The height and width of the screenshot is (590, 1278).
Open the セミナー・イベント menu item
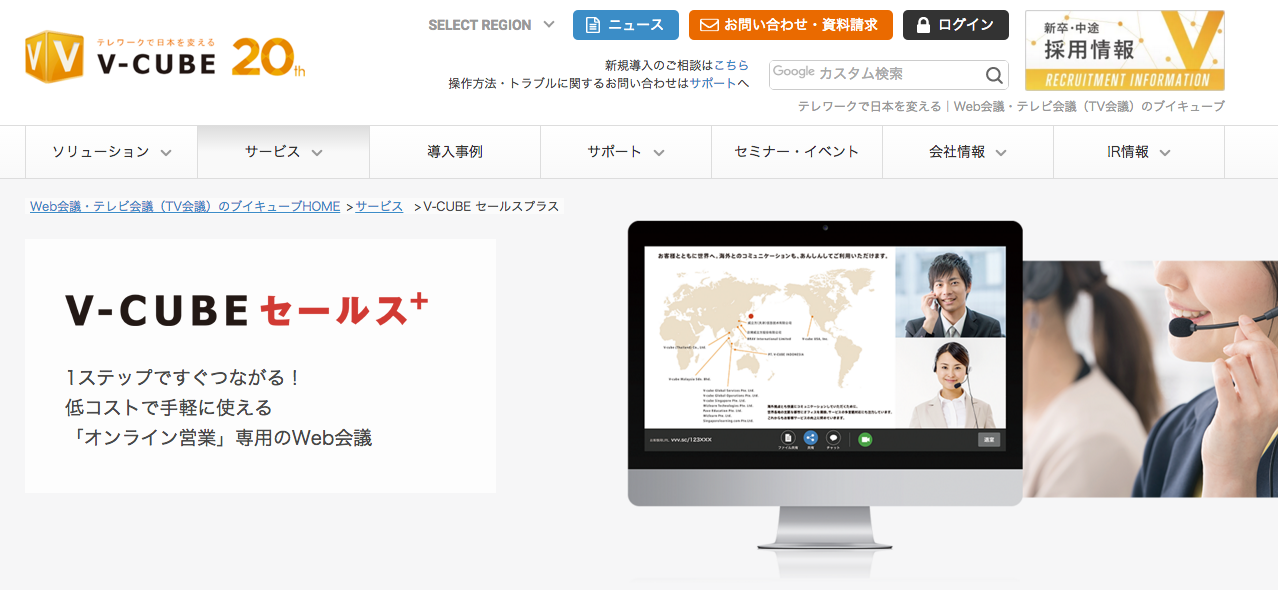[x=797, y=152]
